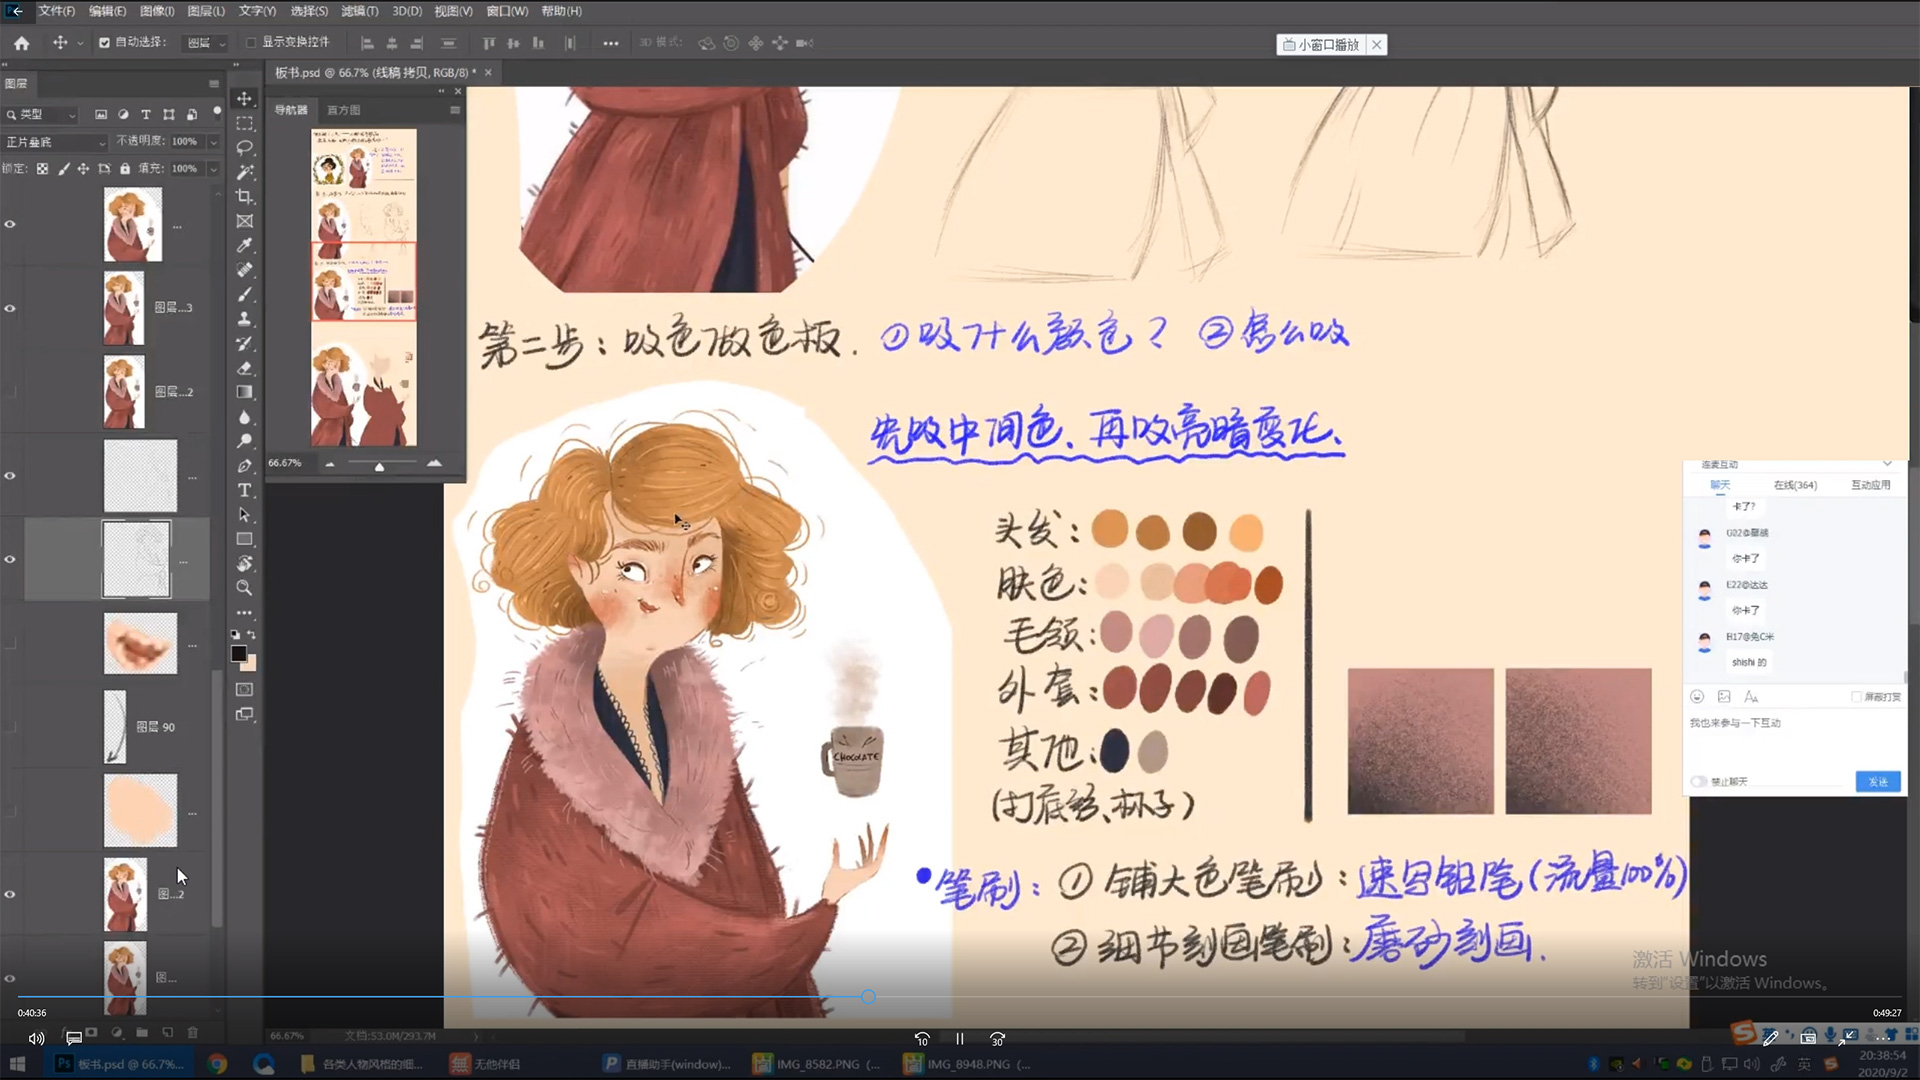
Task: Click the emoji icon in chat panel
Action: coord(1697,696)
